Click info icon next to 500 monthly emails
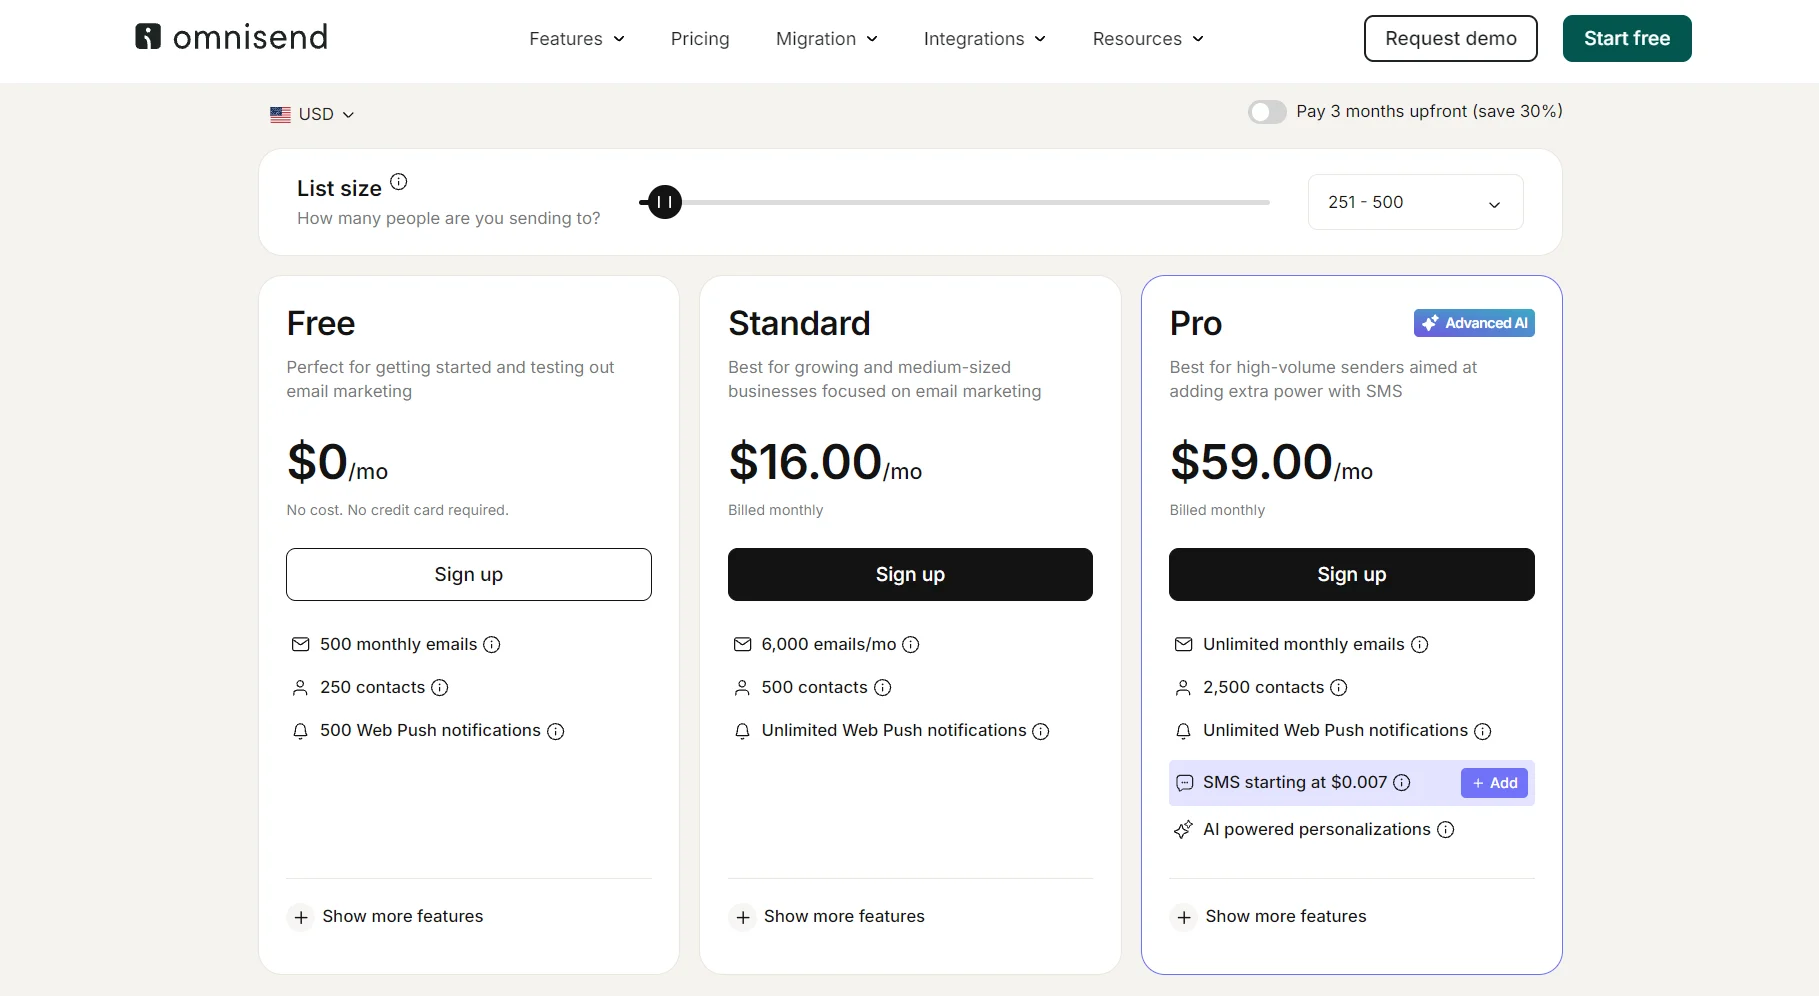Viewport: 1819px width, 996px height. 492,645
